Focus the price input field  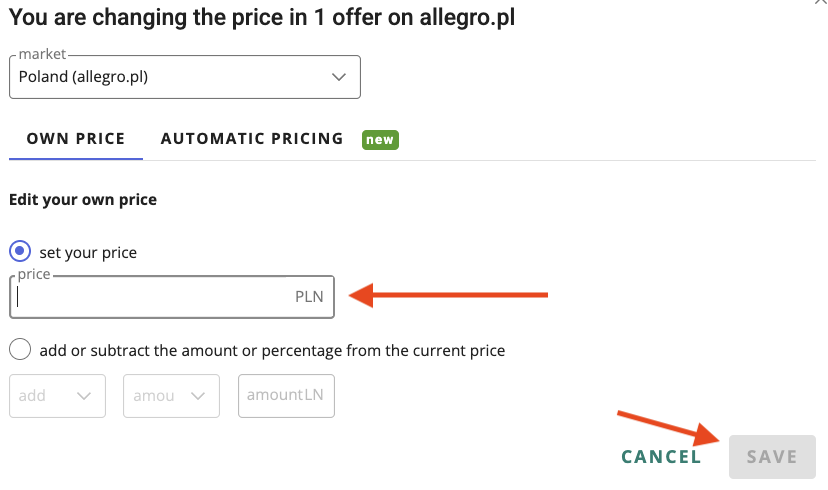(x=150, y=297)
